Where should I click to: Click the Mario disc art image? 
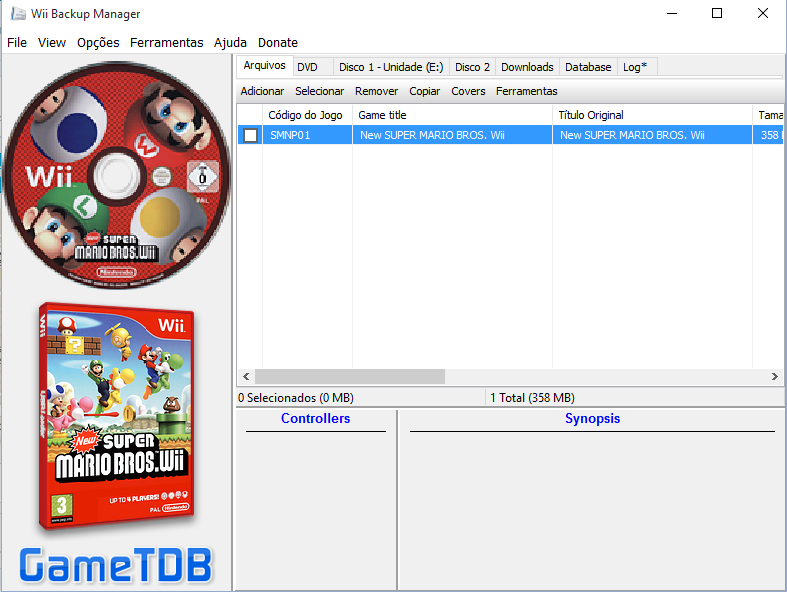pyautogui.click(x=117, y=174)
